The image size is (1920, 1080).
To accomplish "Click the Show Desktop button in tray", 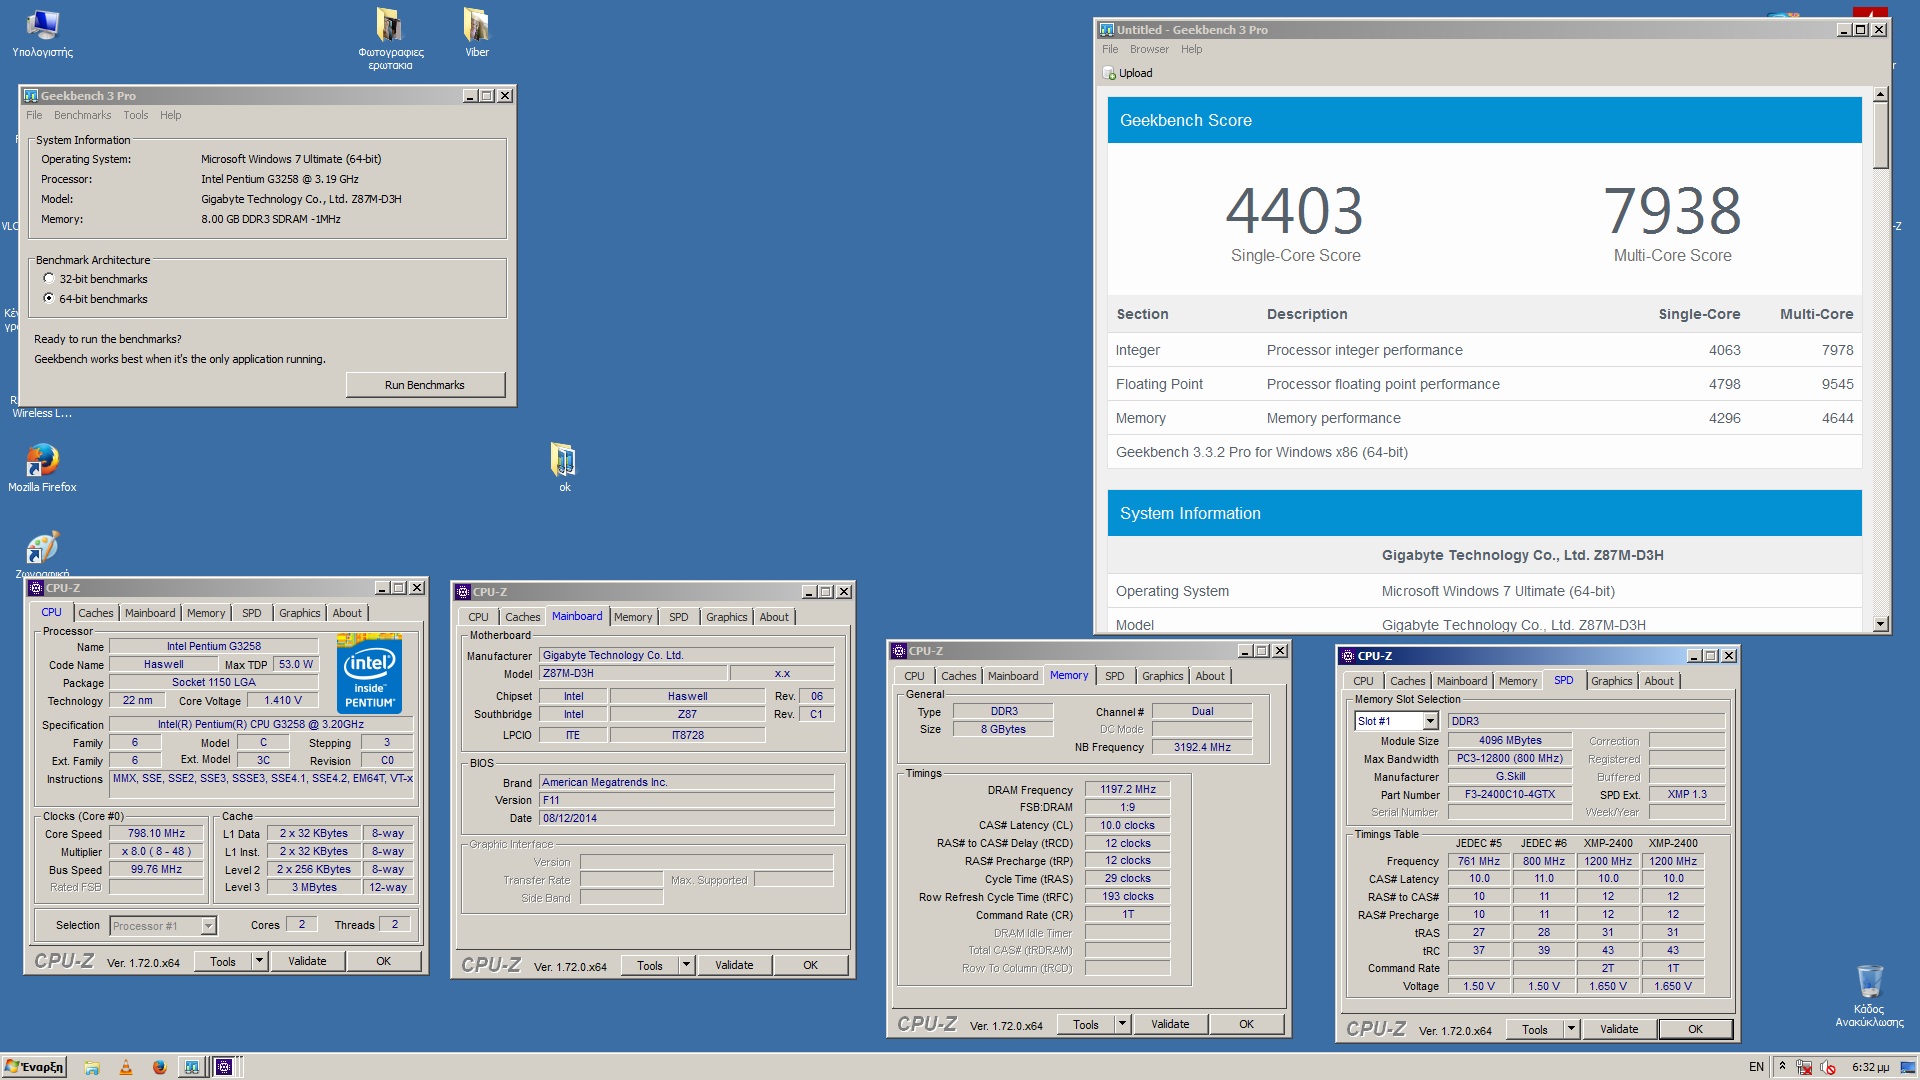I will (1908, 1067).
